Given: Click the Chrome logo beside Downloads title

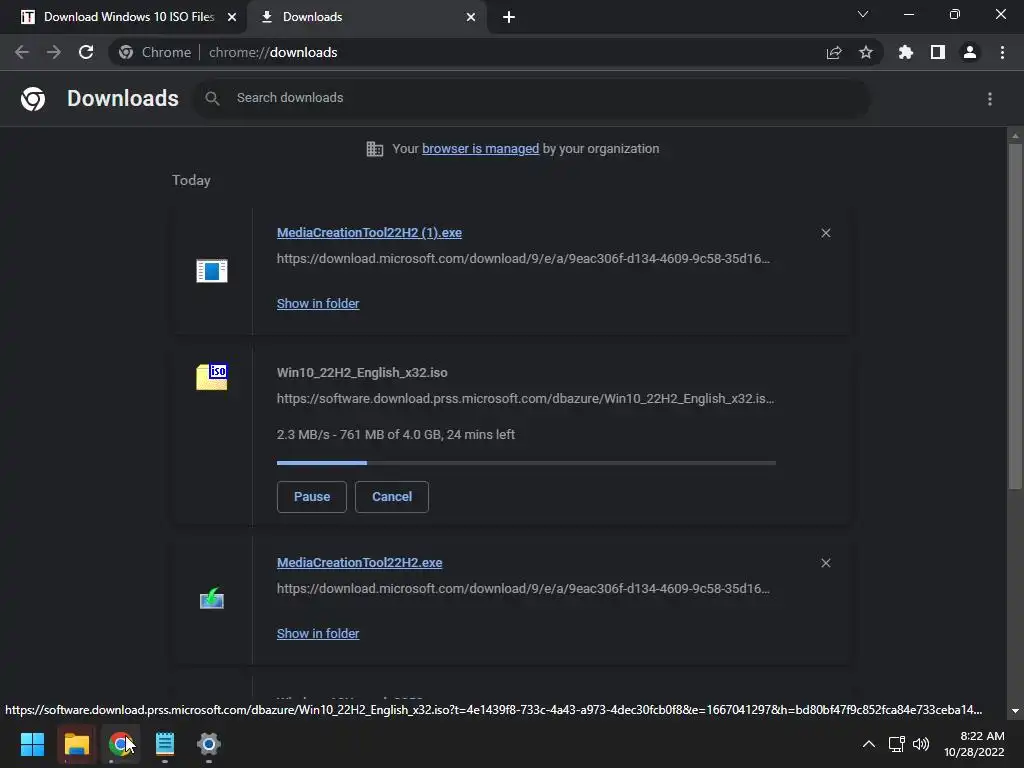Looking at the screenshot, I should click(x=33, y=99).
